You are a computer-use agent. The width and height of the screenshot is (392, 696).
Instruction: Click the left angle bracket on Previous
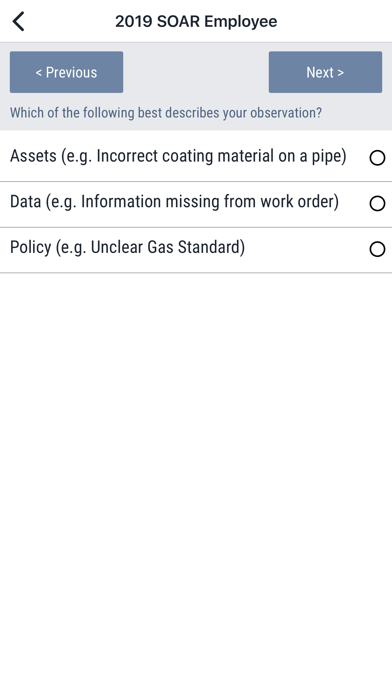pos(39,73)
